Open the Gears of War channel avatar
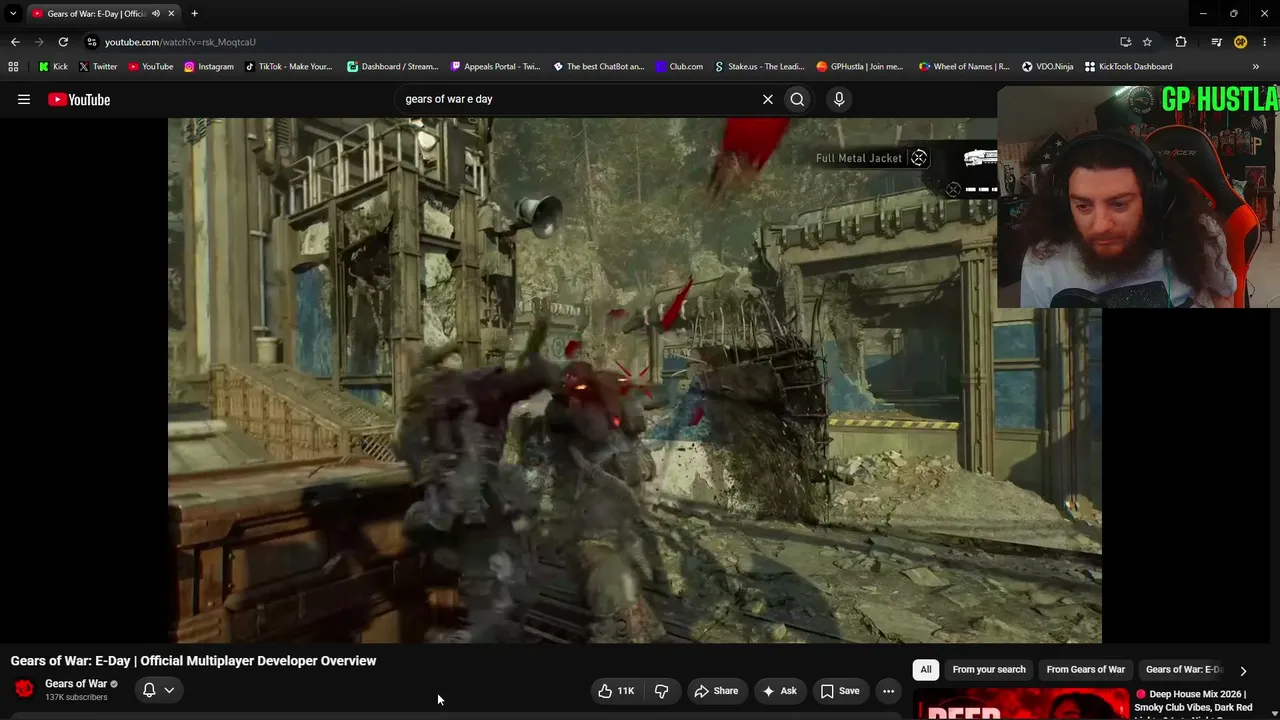This screenshot has height=720, width=1280. [24, 689]
